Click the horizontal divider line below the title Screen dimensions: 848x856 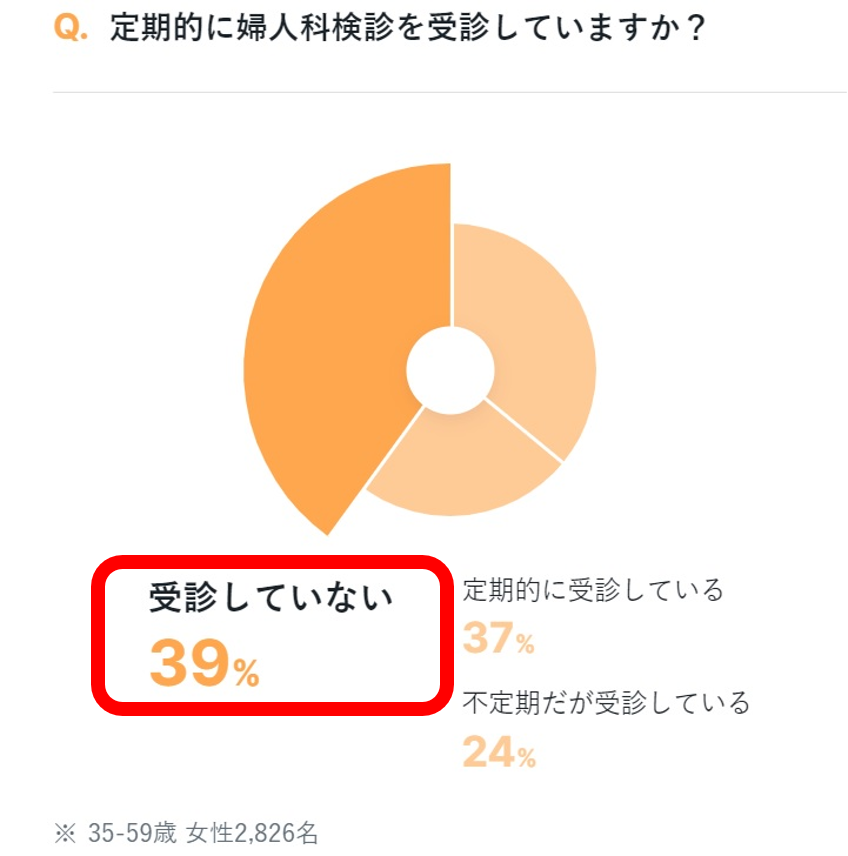click(450, 92)
